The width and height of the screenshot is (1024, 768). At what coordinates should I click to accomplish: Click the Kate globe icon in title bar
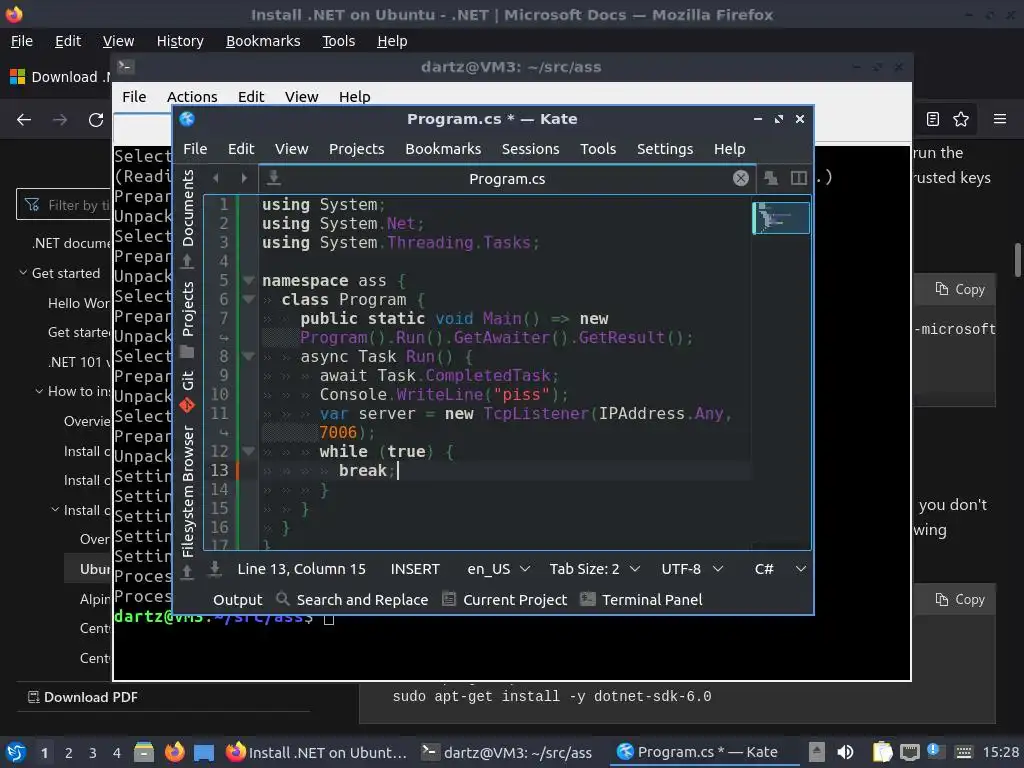coord(187,119)
